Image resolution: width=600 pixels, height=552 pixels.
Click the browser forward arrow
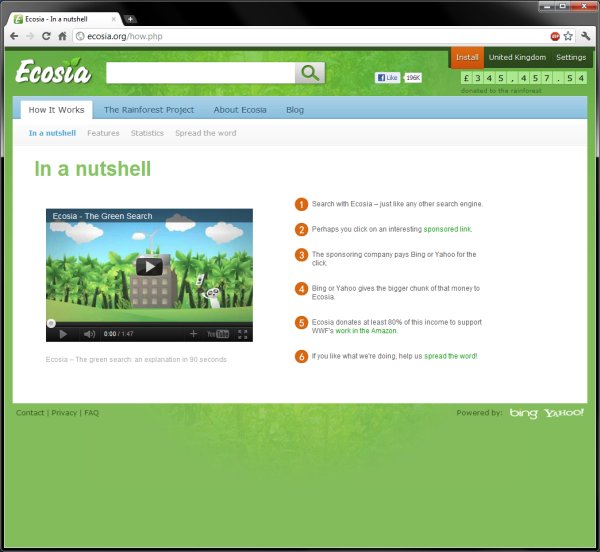click(30, 36)
